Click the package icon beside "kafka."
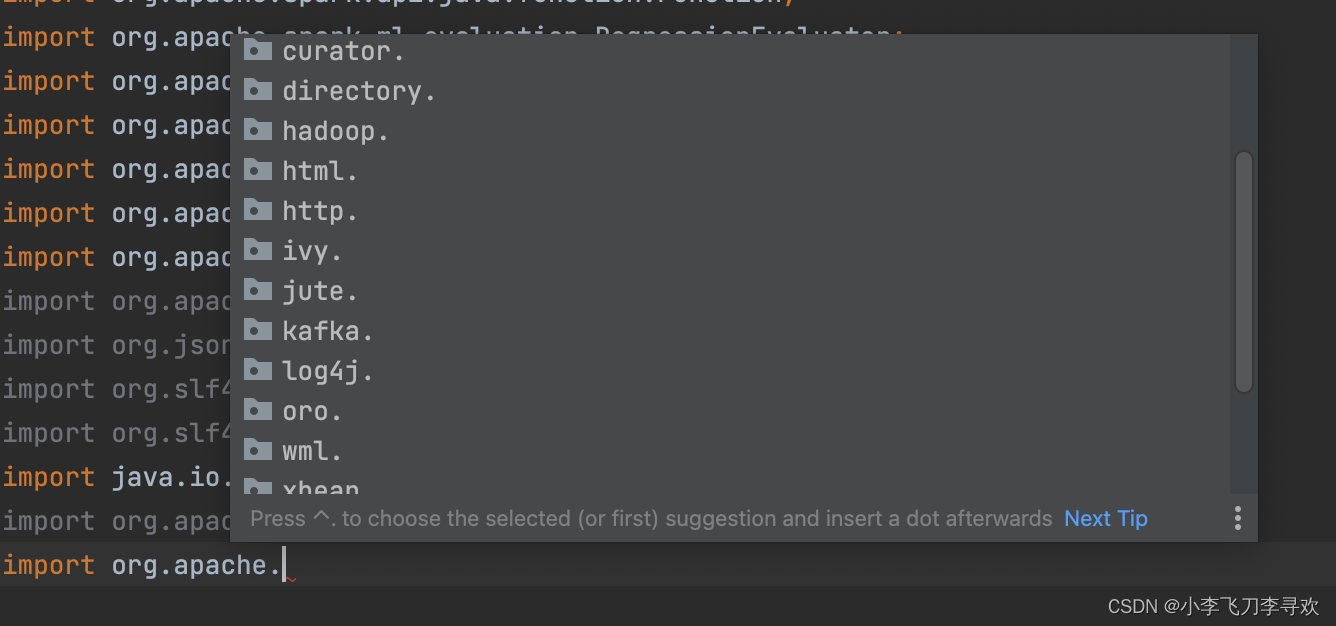 (258, 330)
